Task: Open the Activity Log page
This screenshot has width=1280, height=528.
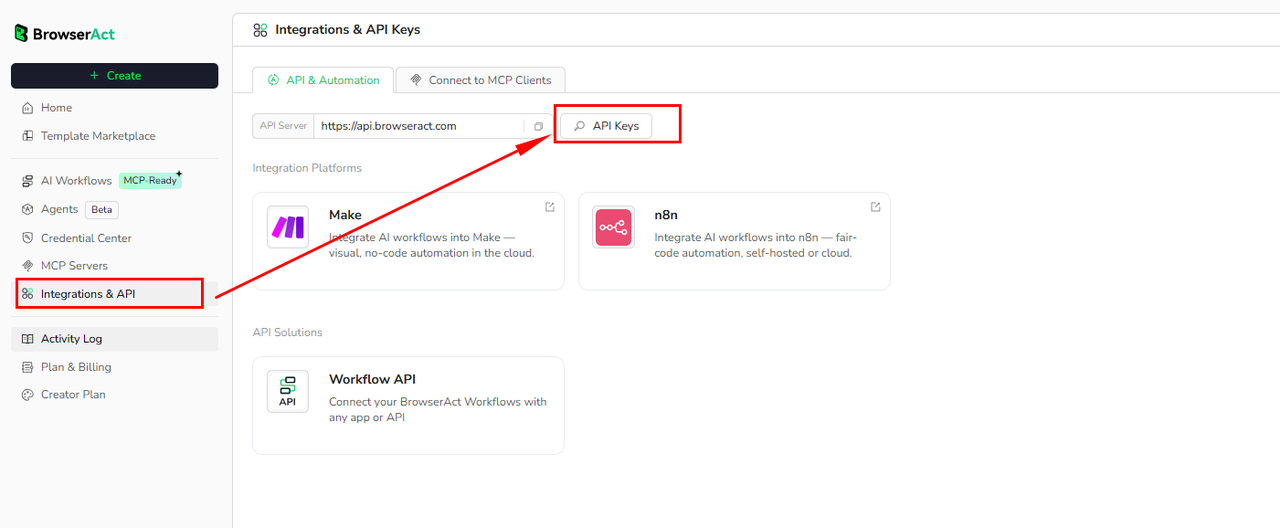Action: click(71, 339)
